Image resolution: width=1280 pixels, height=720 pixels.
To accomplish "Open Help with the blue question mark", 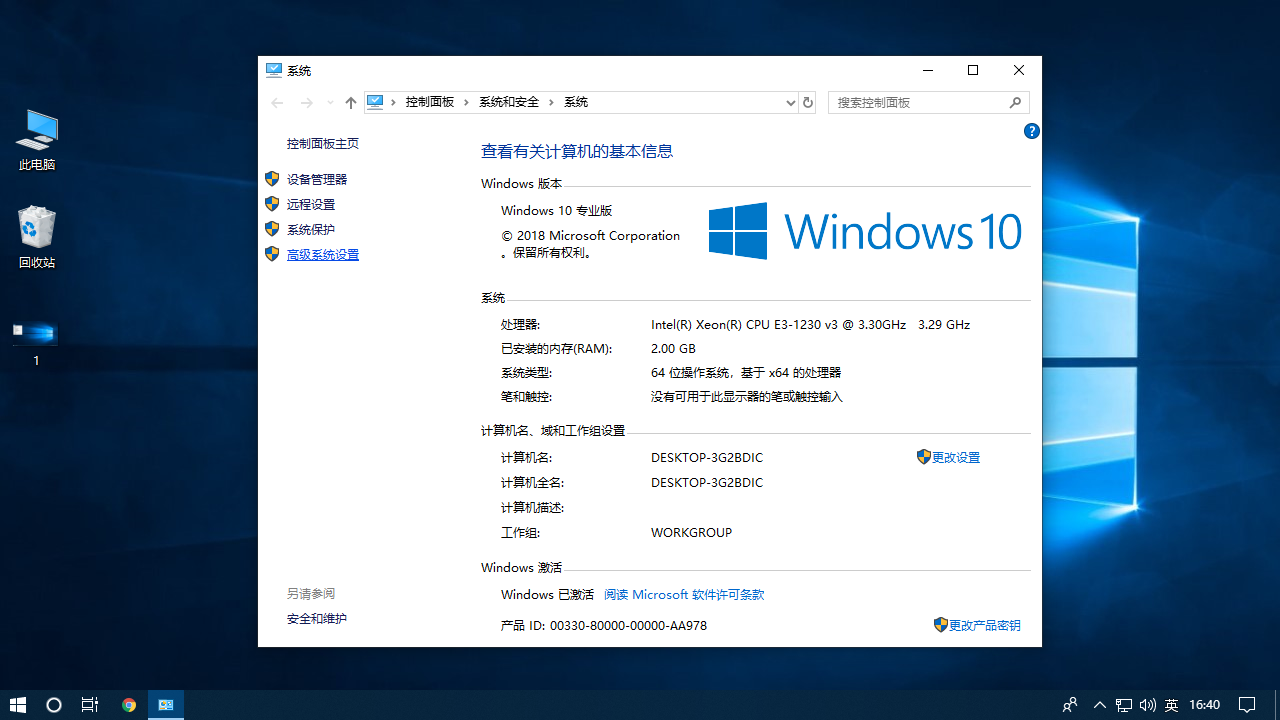I will coord(1032,131).
